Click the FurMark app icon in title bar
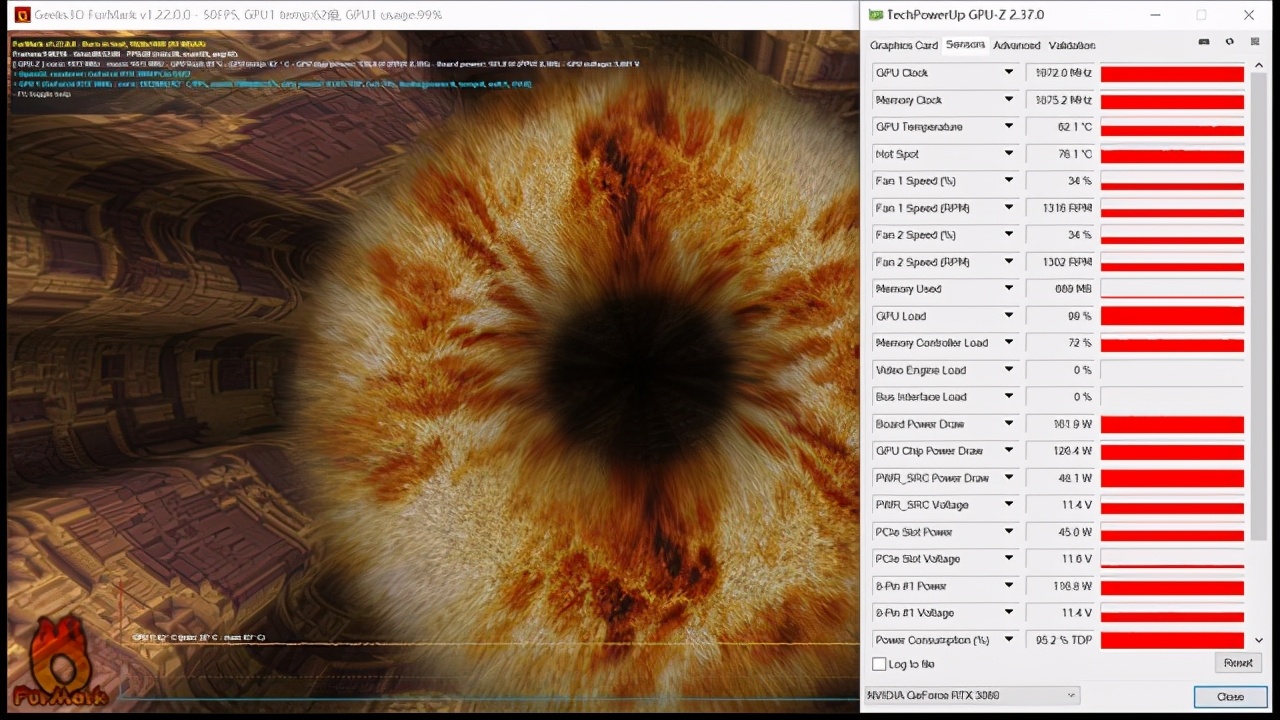Viewport: 1280px width, 720px height. click(22, 15)
